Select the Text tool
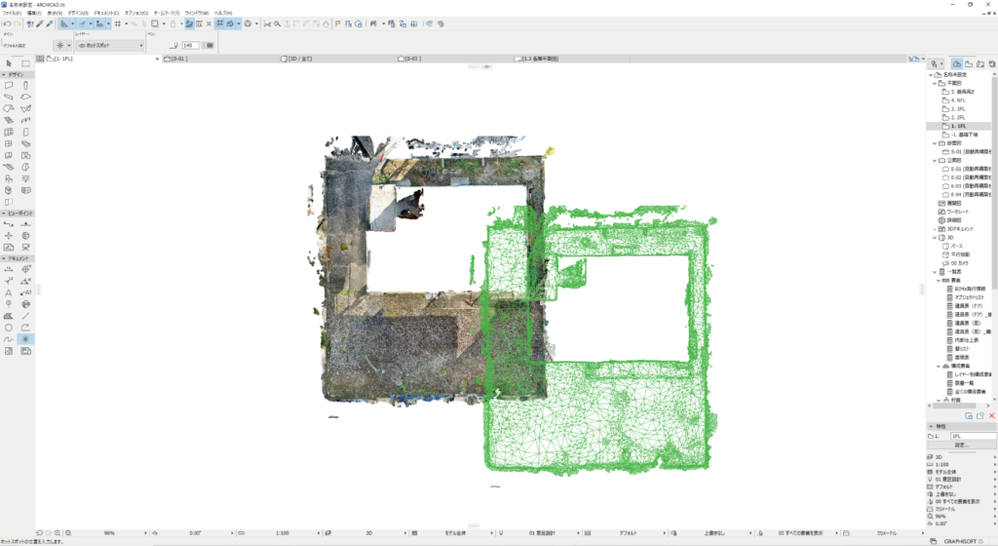The image size is (998, 546). (9, 293)
